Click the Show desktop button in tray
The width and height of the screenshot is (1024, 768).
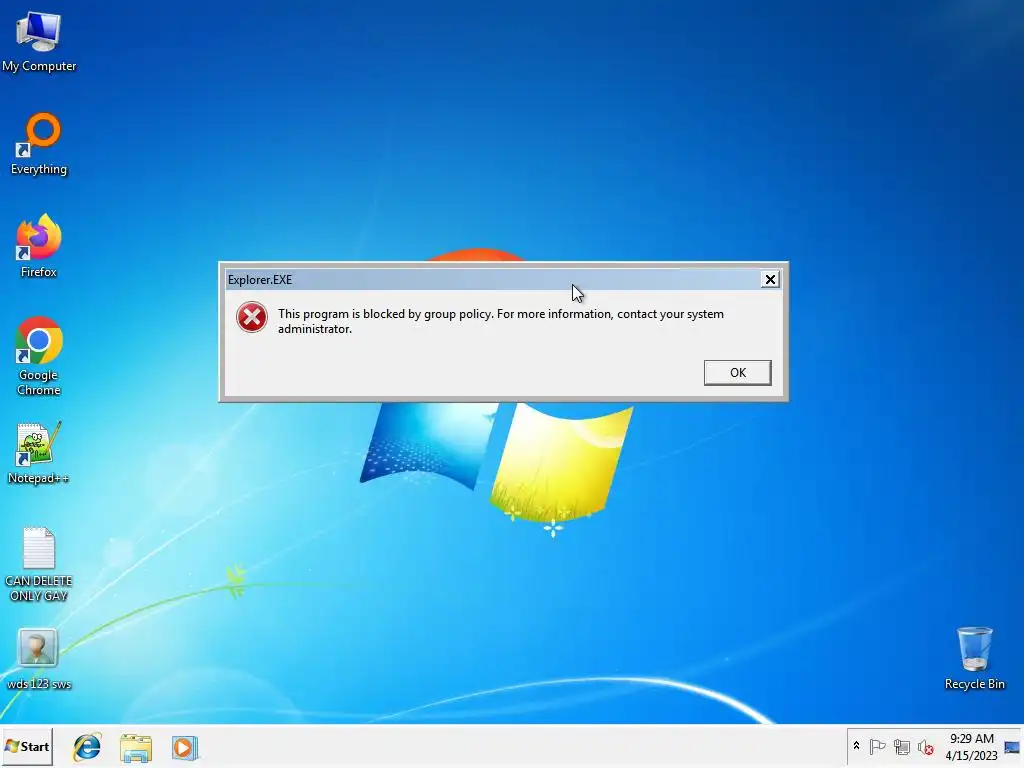1012,747
